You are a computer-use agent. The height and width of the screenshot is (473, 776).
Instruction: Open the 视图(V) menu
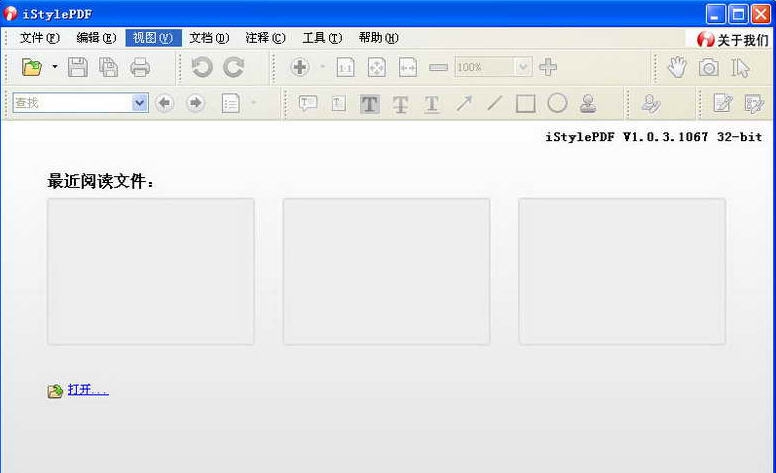coord(153,38)
